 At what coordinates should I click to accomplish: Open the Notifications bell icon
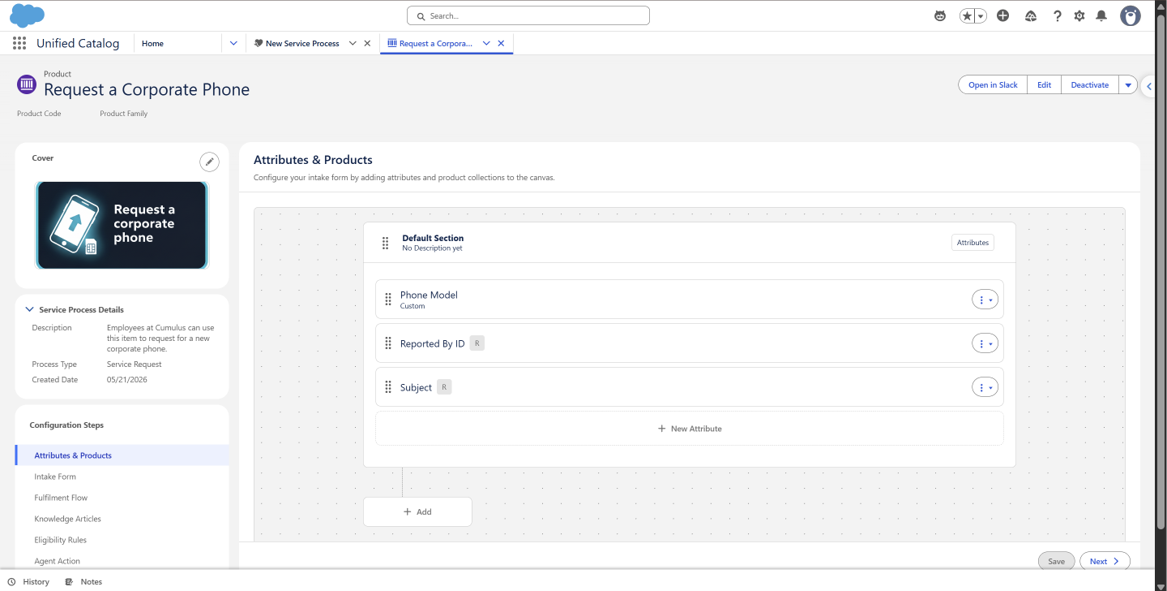(x=1102, y=16)
